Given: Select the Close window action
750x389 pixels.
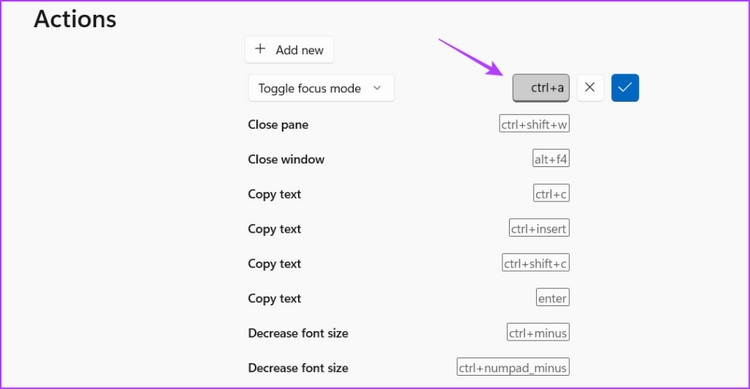Looking at the screenshot, I should [x=286, y=159].
